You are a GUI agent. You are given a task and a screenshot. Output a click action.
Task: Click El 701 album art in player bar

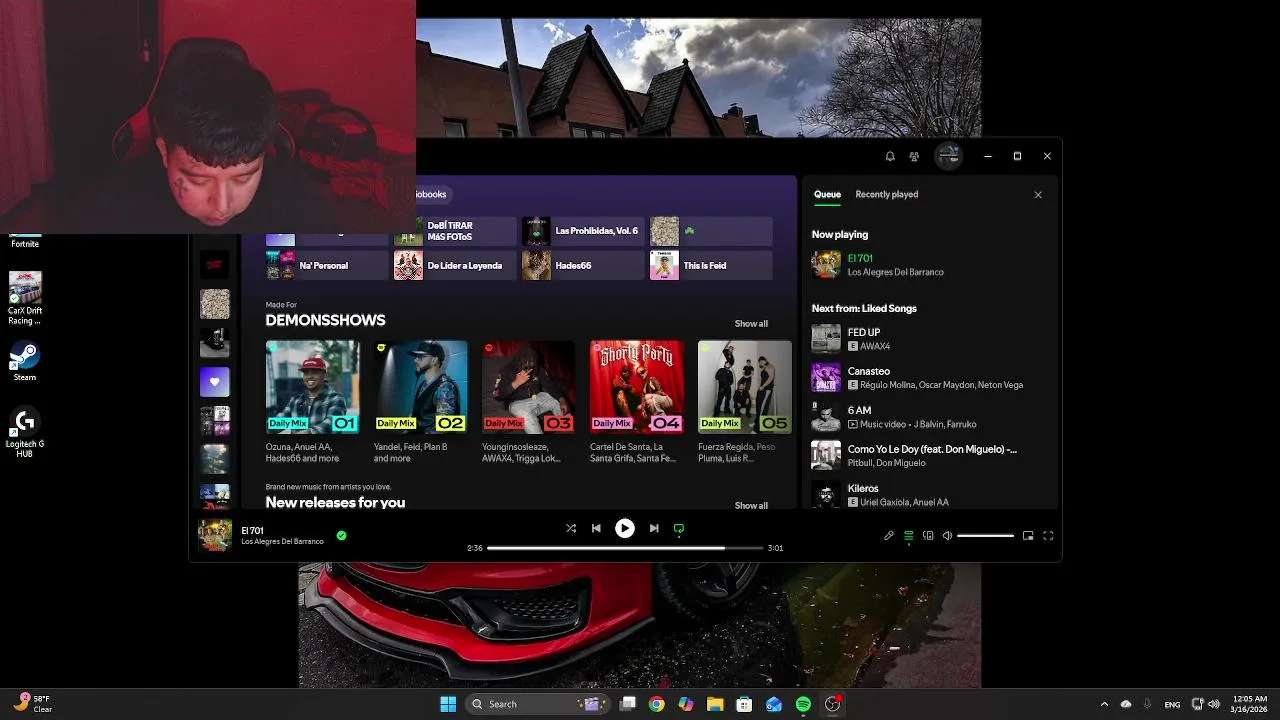(x=215, y=535)
